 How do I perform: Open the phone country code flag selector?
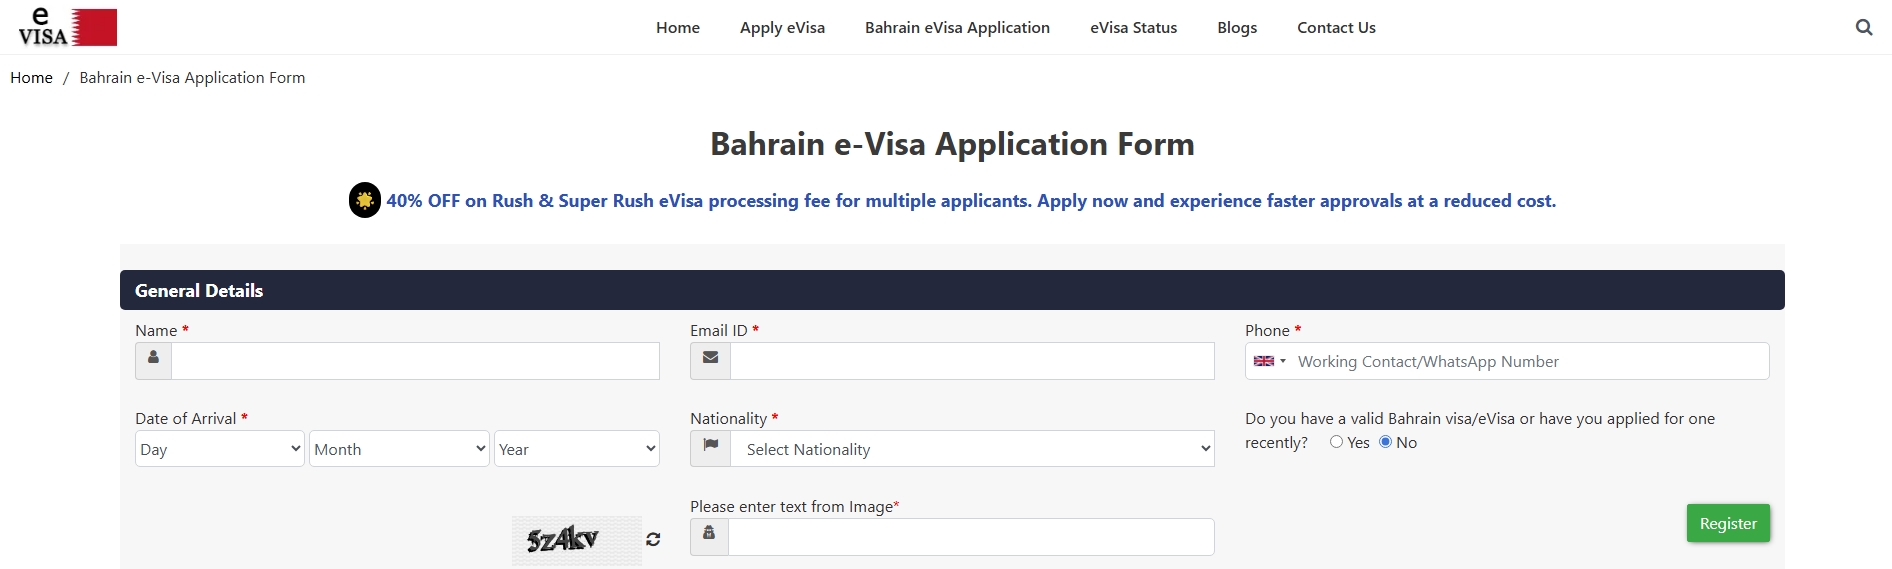(x=1269, y=361)
